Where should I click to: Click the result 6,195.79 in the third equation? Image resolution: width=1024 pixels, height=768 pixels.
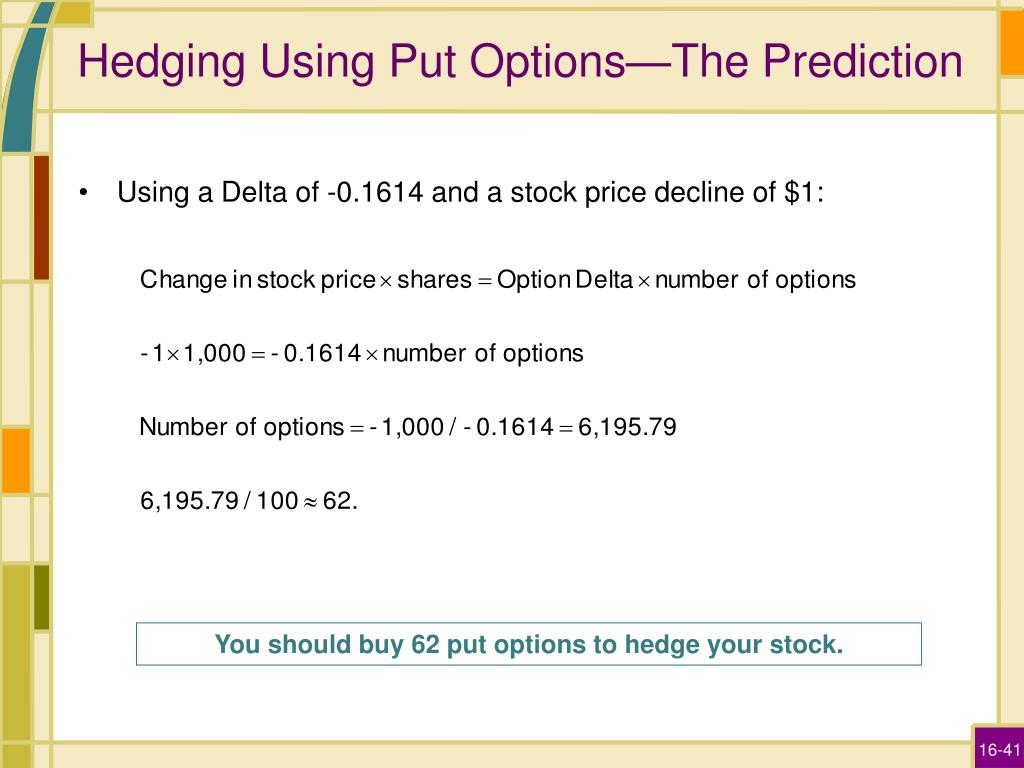coord(627,427)
